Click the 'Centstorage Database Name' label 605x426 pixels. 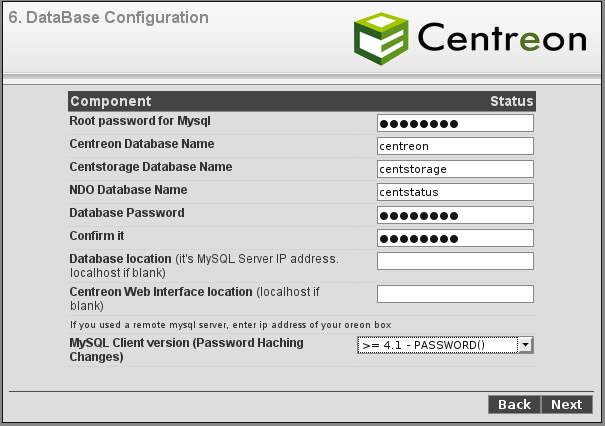pos(151,167)
